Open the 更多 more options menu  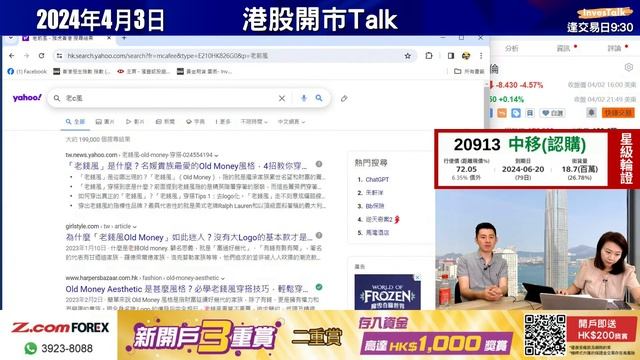(223, 122)
